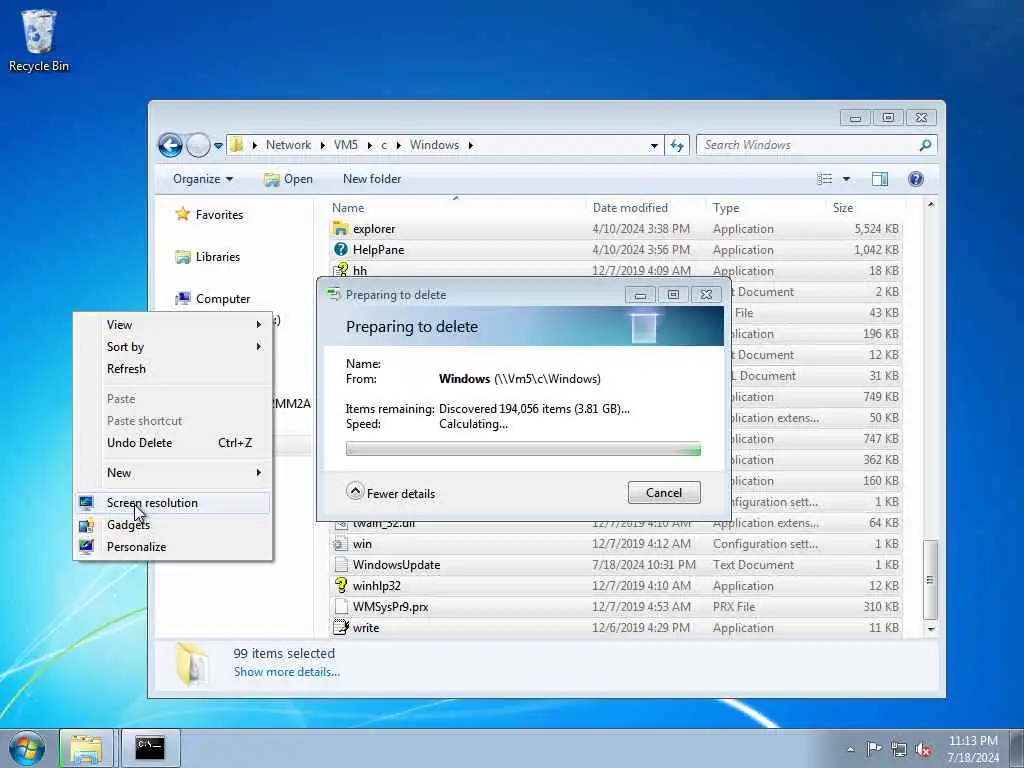Click the Search Windows input field
The image size is (1024, 768).
(810, 145)
